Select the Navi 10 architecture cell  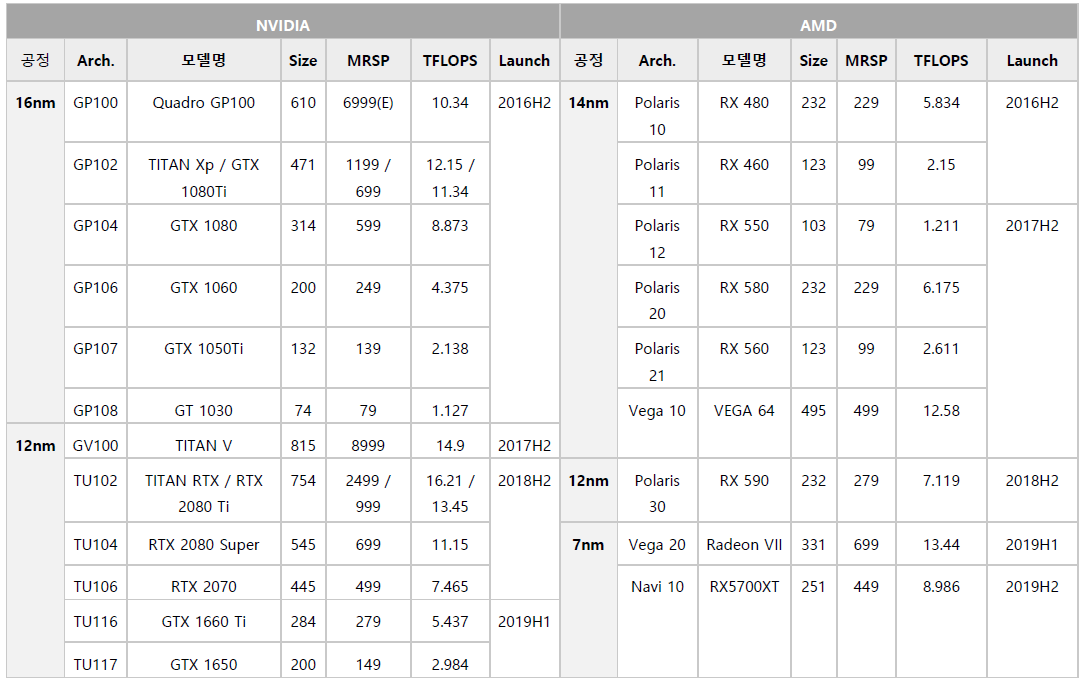pyautogui.click(x=657, y=621)
